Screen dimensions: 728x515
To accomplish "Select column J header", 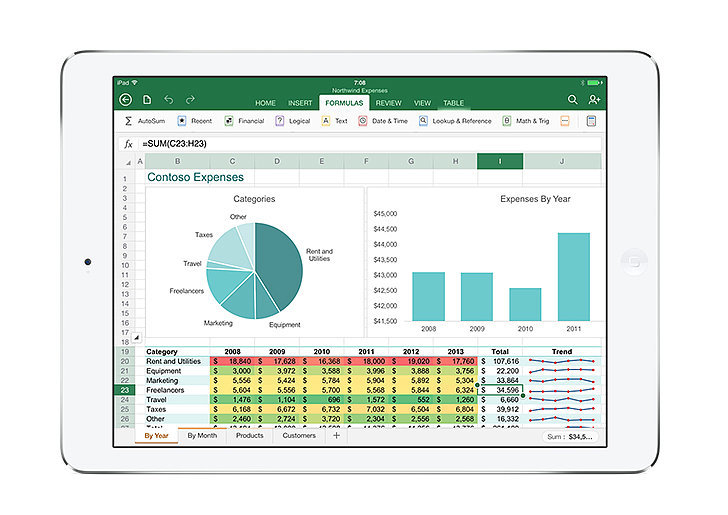I will coord(562,161).
